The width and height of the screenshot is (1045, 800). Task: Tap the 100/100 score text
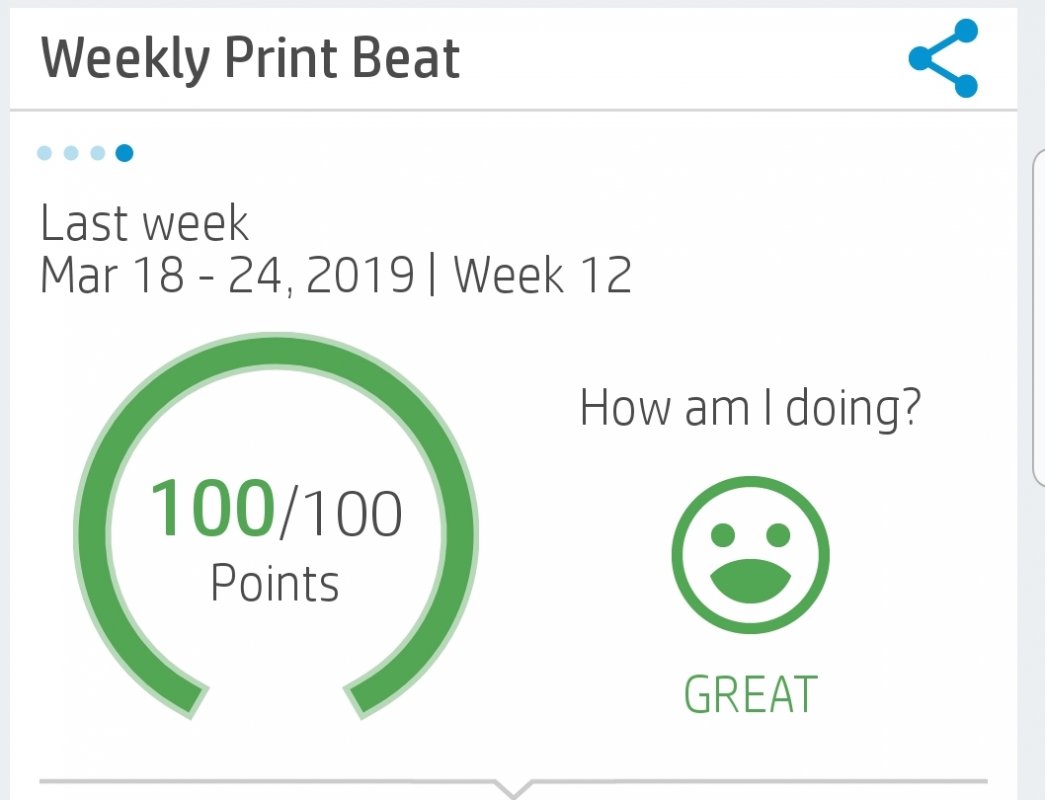pyautogui.click(x=276, y=511)
